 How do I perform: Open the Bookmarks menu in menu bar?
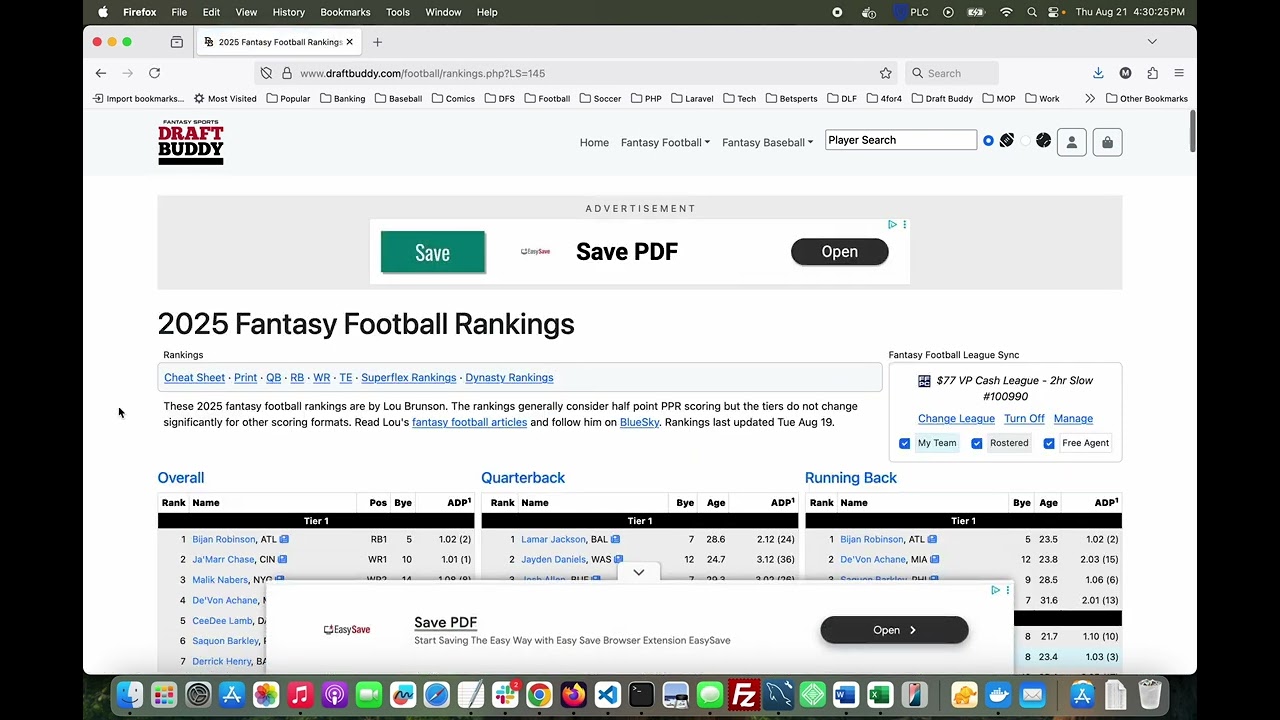tap(345, 12)
